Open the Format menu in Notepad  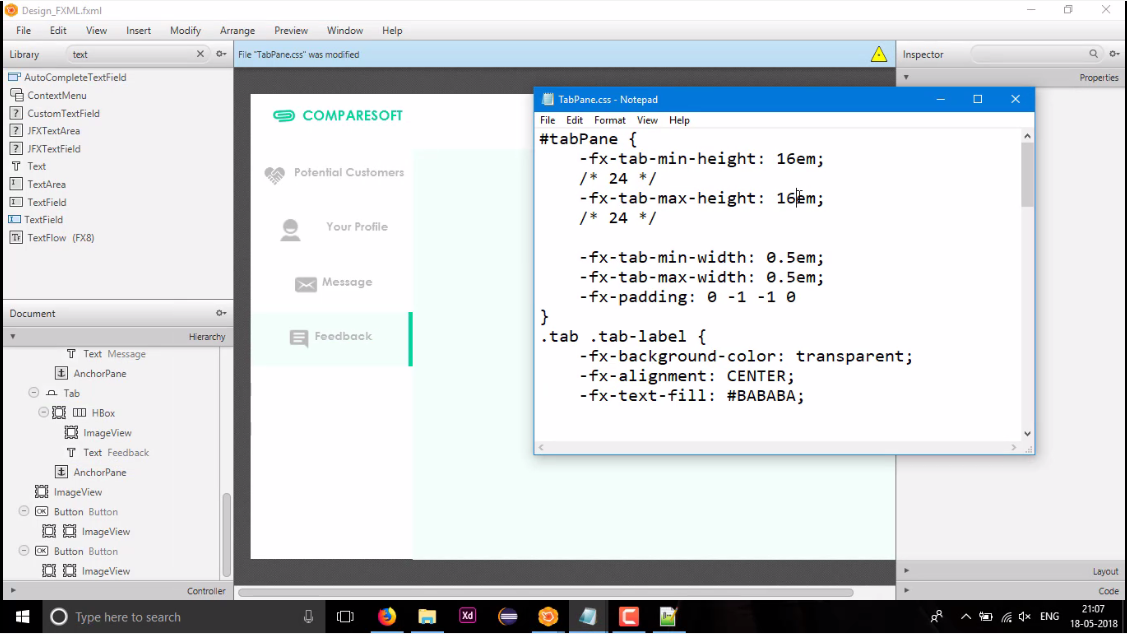[609, 120]
